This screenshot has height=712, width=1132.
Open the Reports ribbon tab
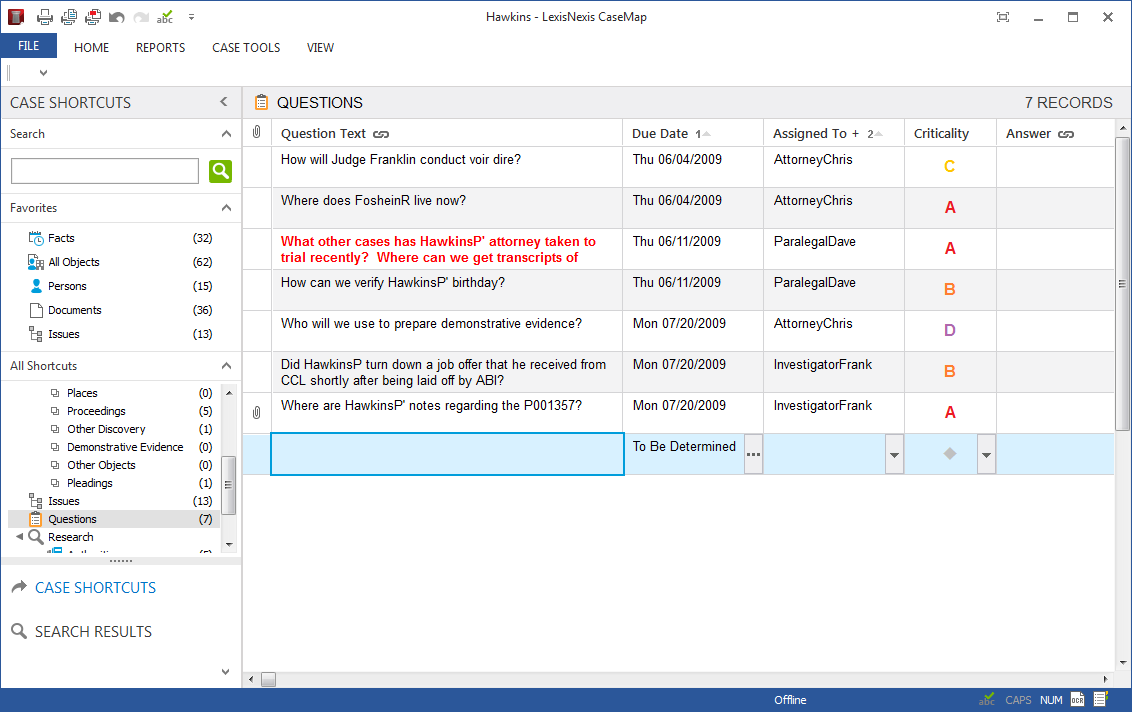point(160,47)
